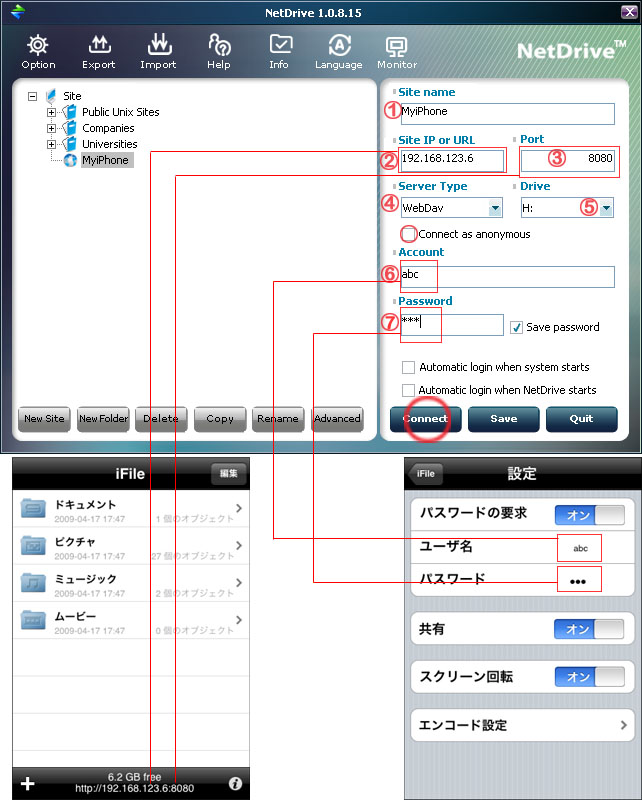Toggle the 共有 switch off
642x800 pixels.
point(589,629)
